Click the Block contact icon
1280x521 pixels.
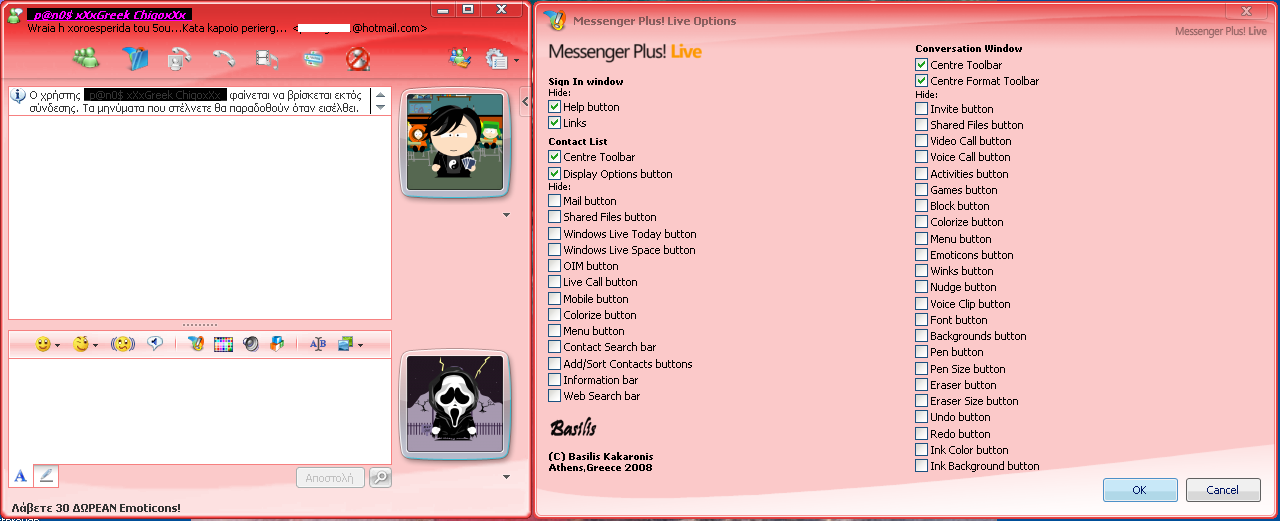pos(358,59)
